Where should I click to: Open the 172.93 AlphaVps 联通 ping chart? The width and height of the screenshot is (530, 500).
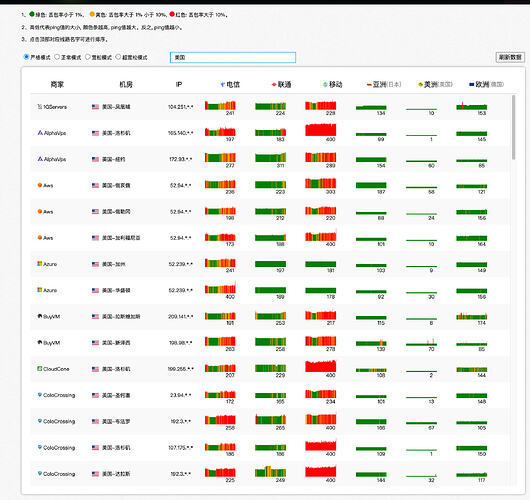270,158
